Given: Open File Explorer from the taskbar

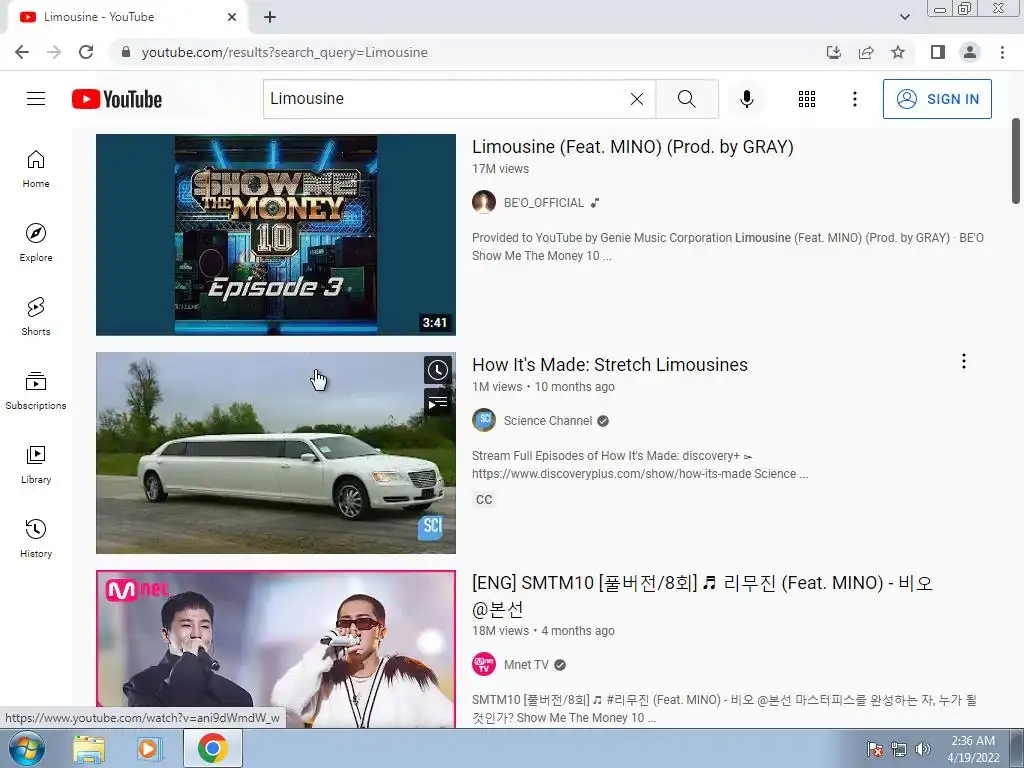Looking at the screenshot, I should (x=89, y=748).
